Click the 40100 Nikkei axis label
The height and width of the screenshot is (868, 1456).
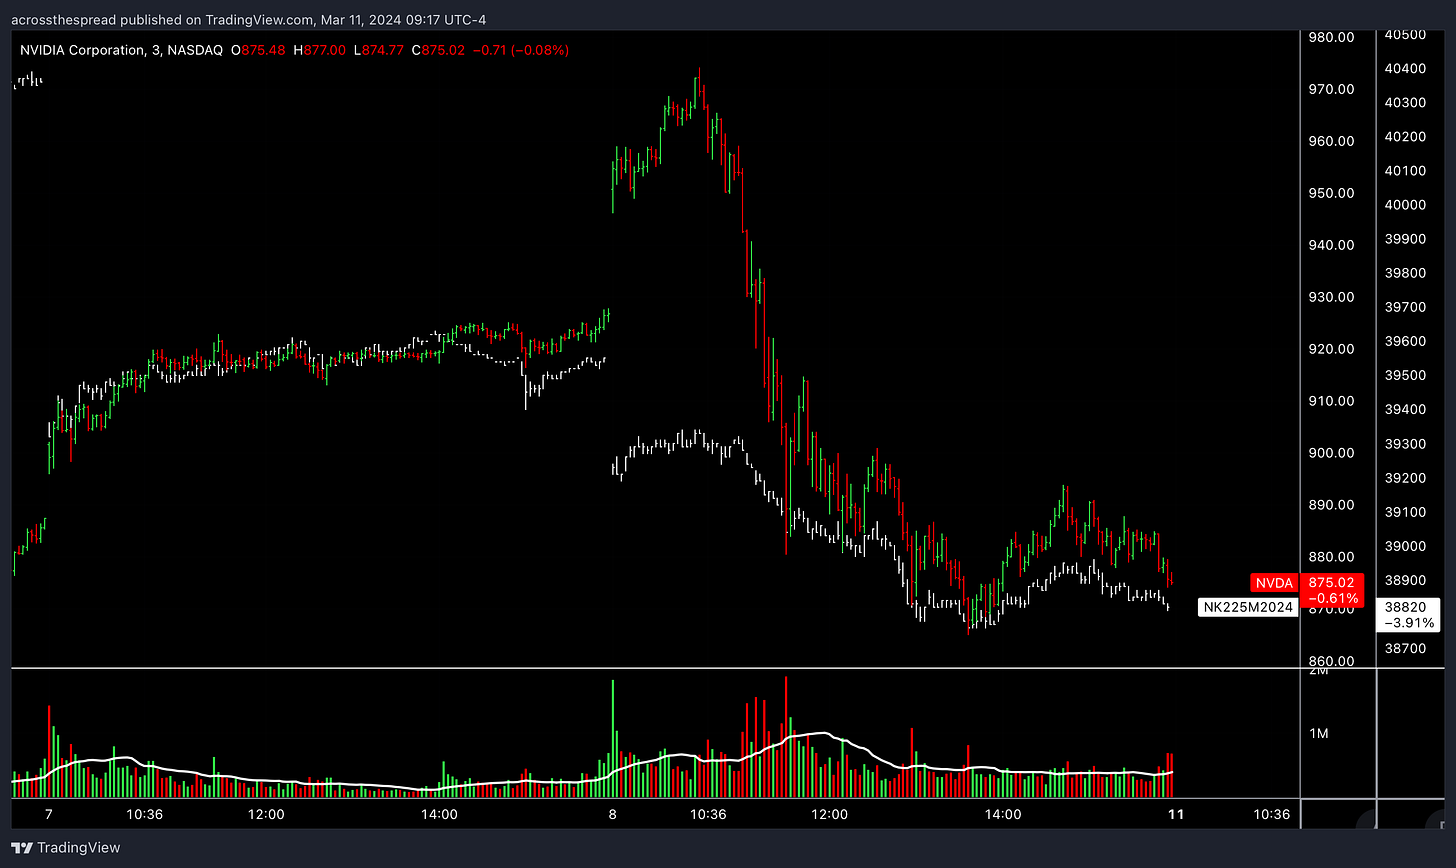[1405, 171]
